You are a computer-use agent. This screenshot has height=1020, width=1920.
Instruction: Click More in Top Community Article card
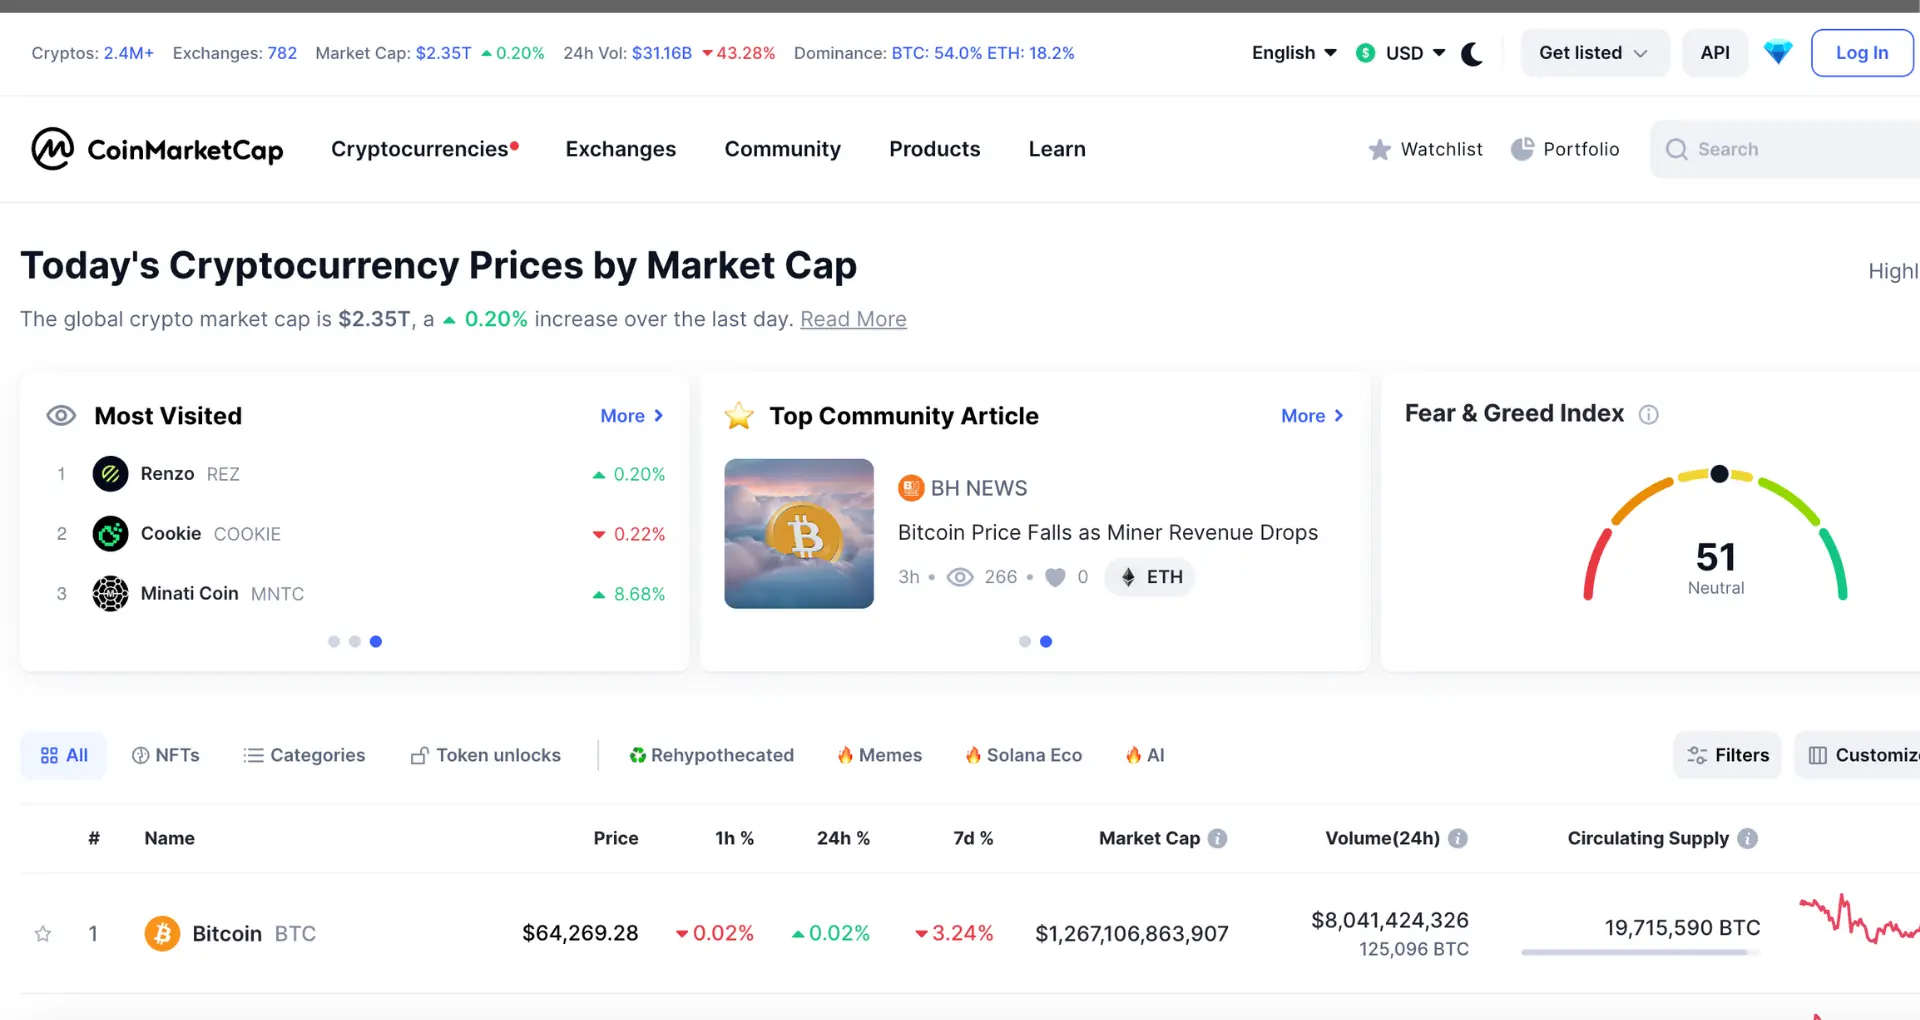tap(1312, 416)
